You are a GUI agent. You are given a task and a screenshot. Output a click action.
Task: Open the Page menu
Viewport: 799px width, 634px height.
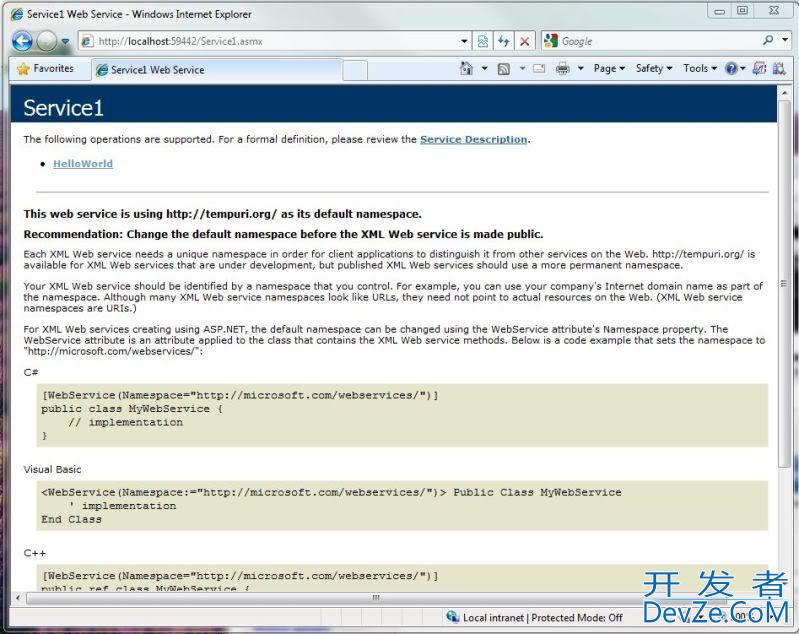[609, 68]
